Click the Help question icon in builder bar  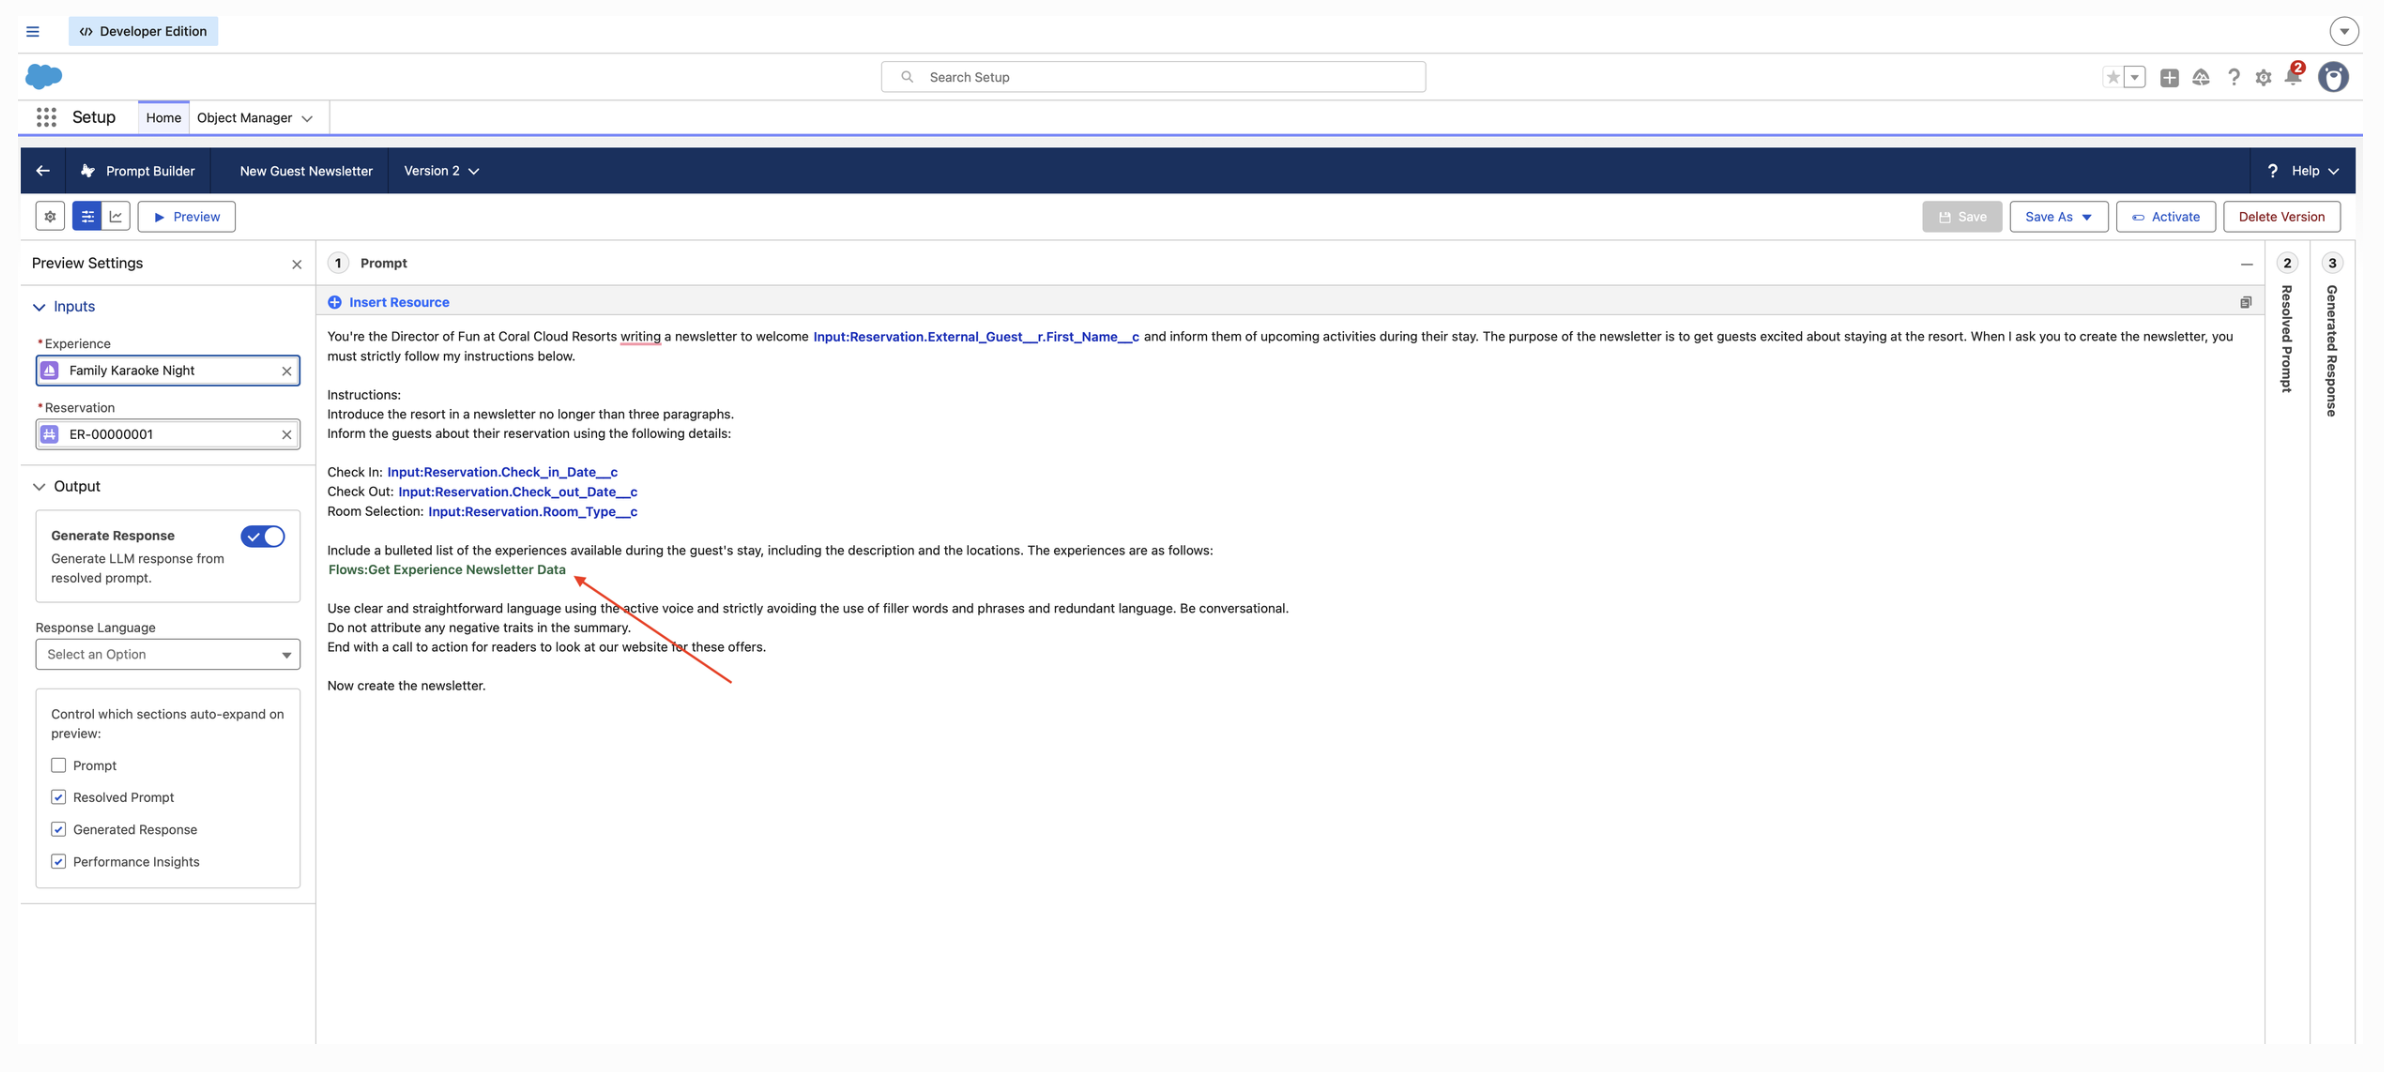[2272, 171]
